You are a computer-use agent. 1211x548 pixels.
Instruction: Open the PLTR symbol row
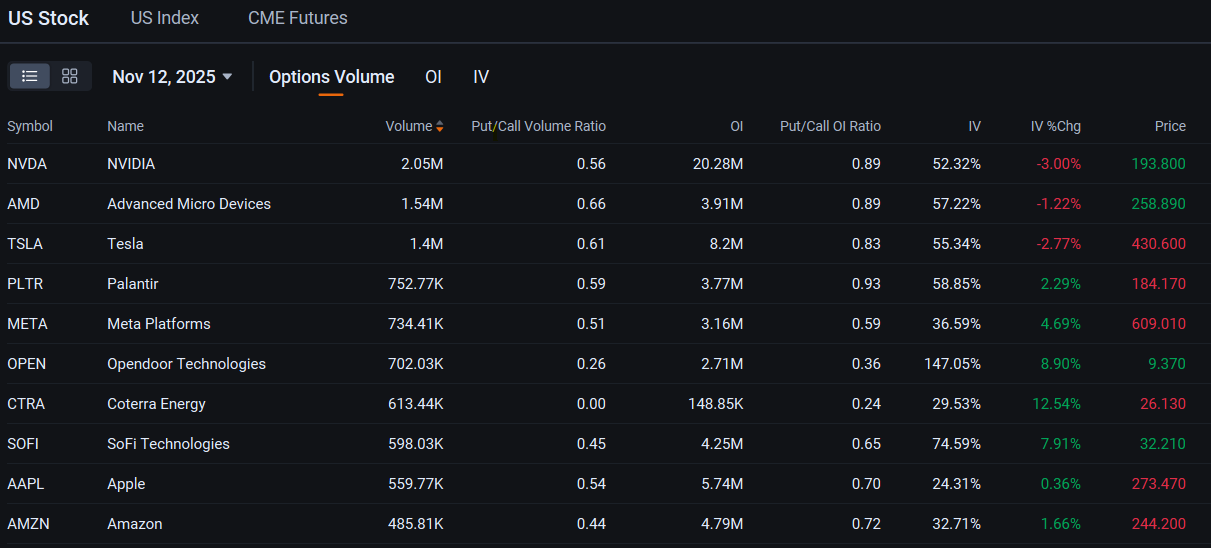(x=25, y=284)
